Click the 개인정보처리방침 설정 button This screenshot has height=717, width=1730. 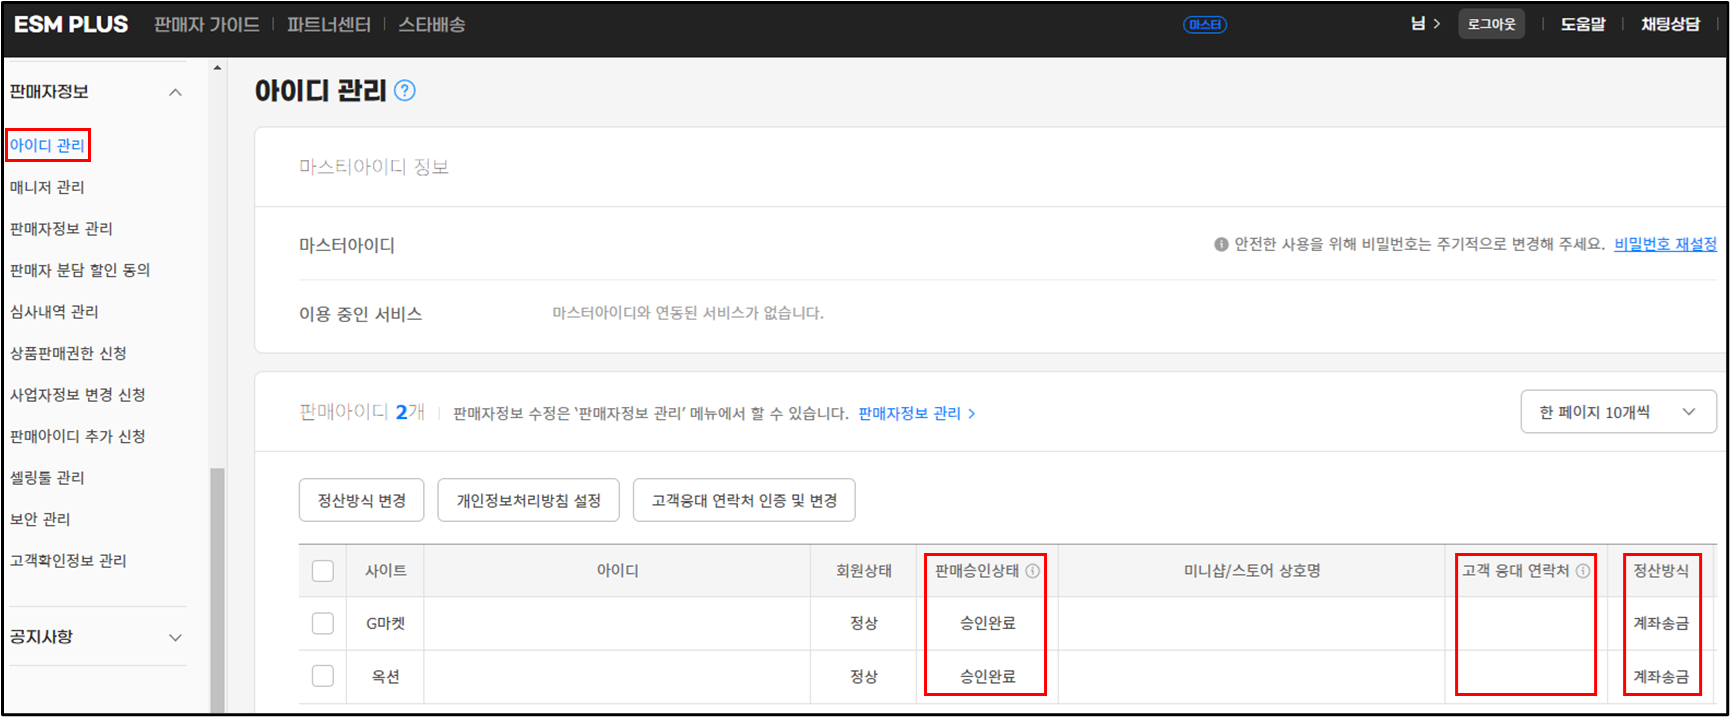click(528, 500)
